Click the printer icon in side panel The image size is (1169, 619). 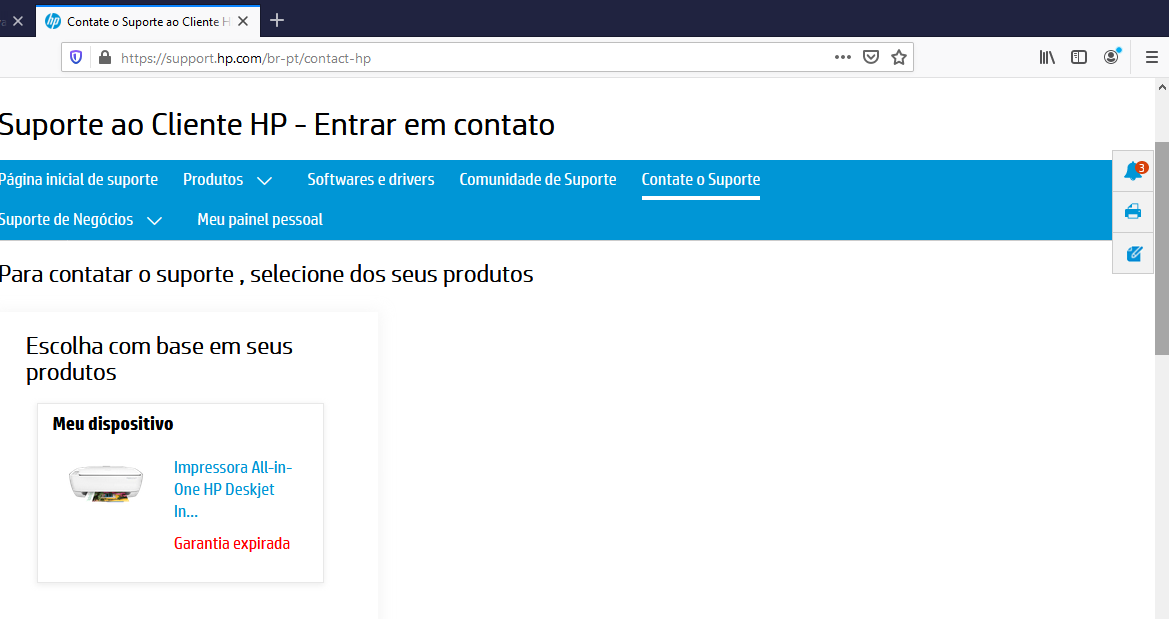point(1133,212)
